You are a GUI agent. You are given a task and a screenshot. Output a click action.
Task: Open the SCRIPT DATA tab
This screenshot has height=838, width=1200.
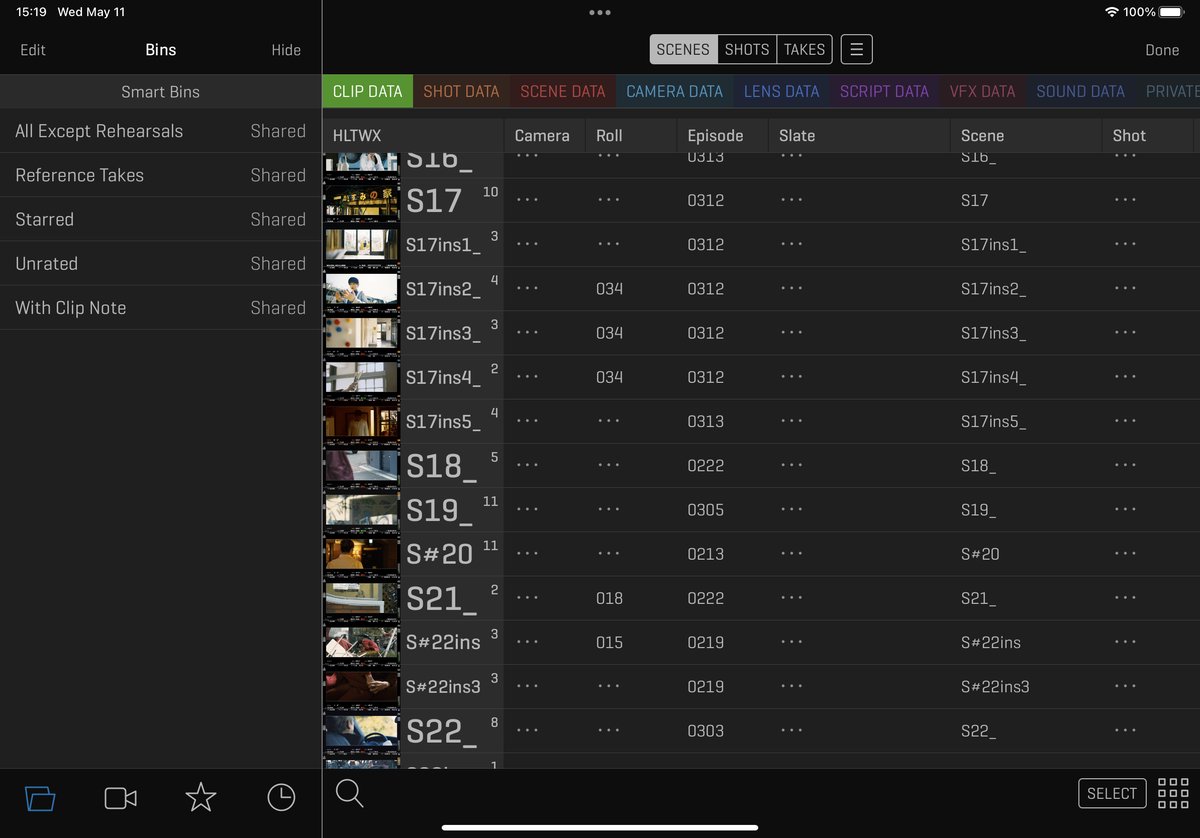click(x=884, y=91)
